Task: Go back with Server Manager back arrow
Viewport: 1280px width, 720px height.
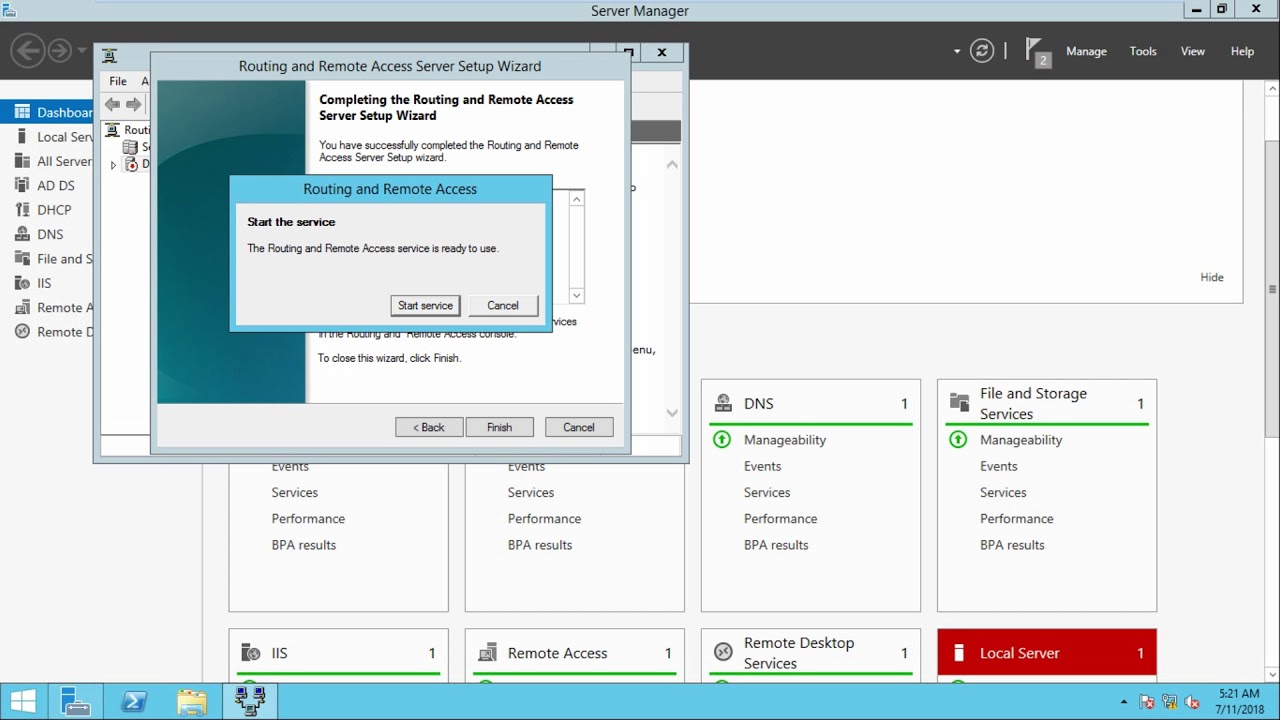Action: pos(28,50)
